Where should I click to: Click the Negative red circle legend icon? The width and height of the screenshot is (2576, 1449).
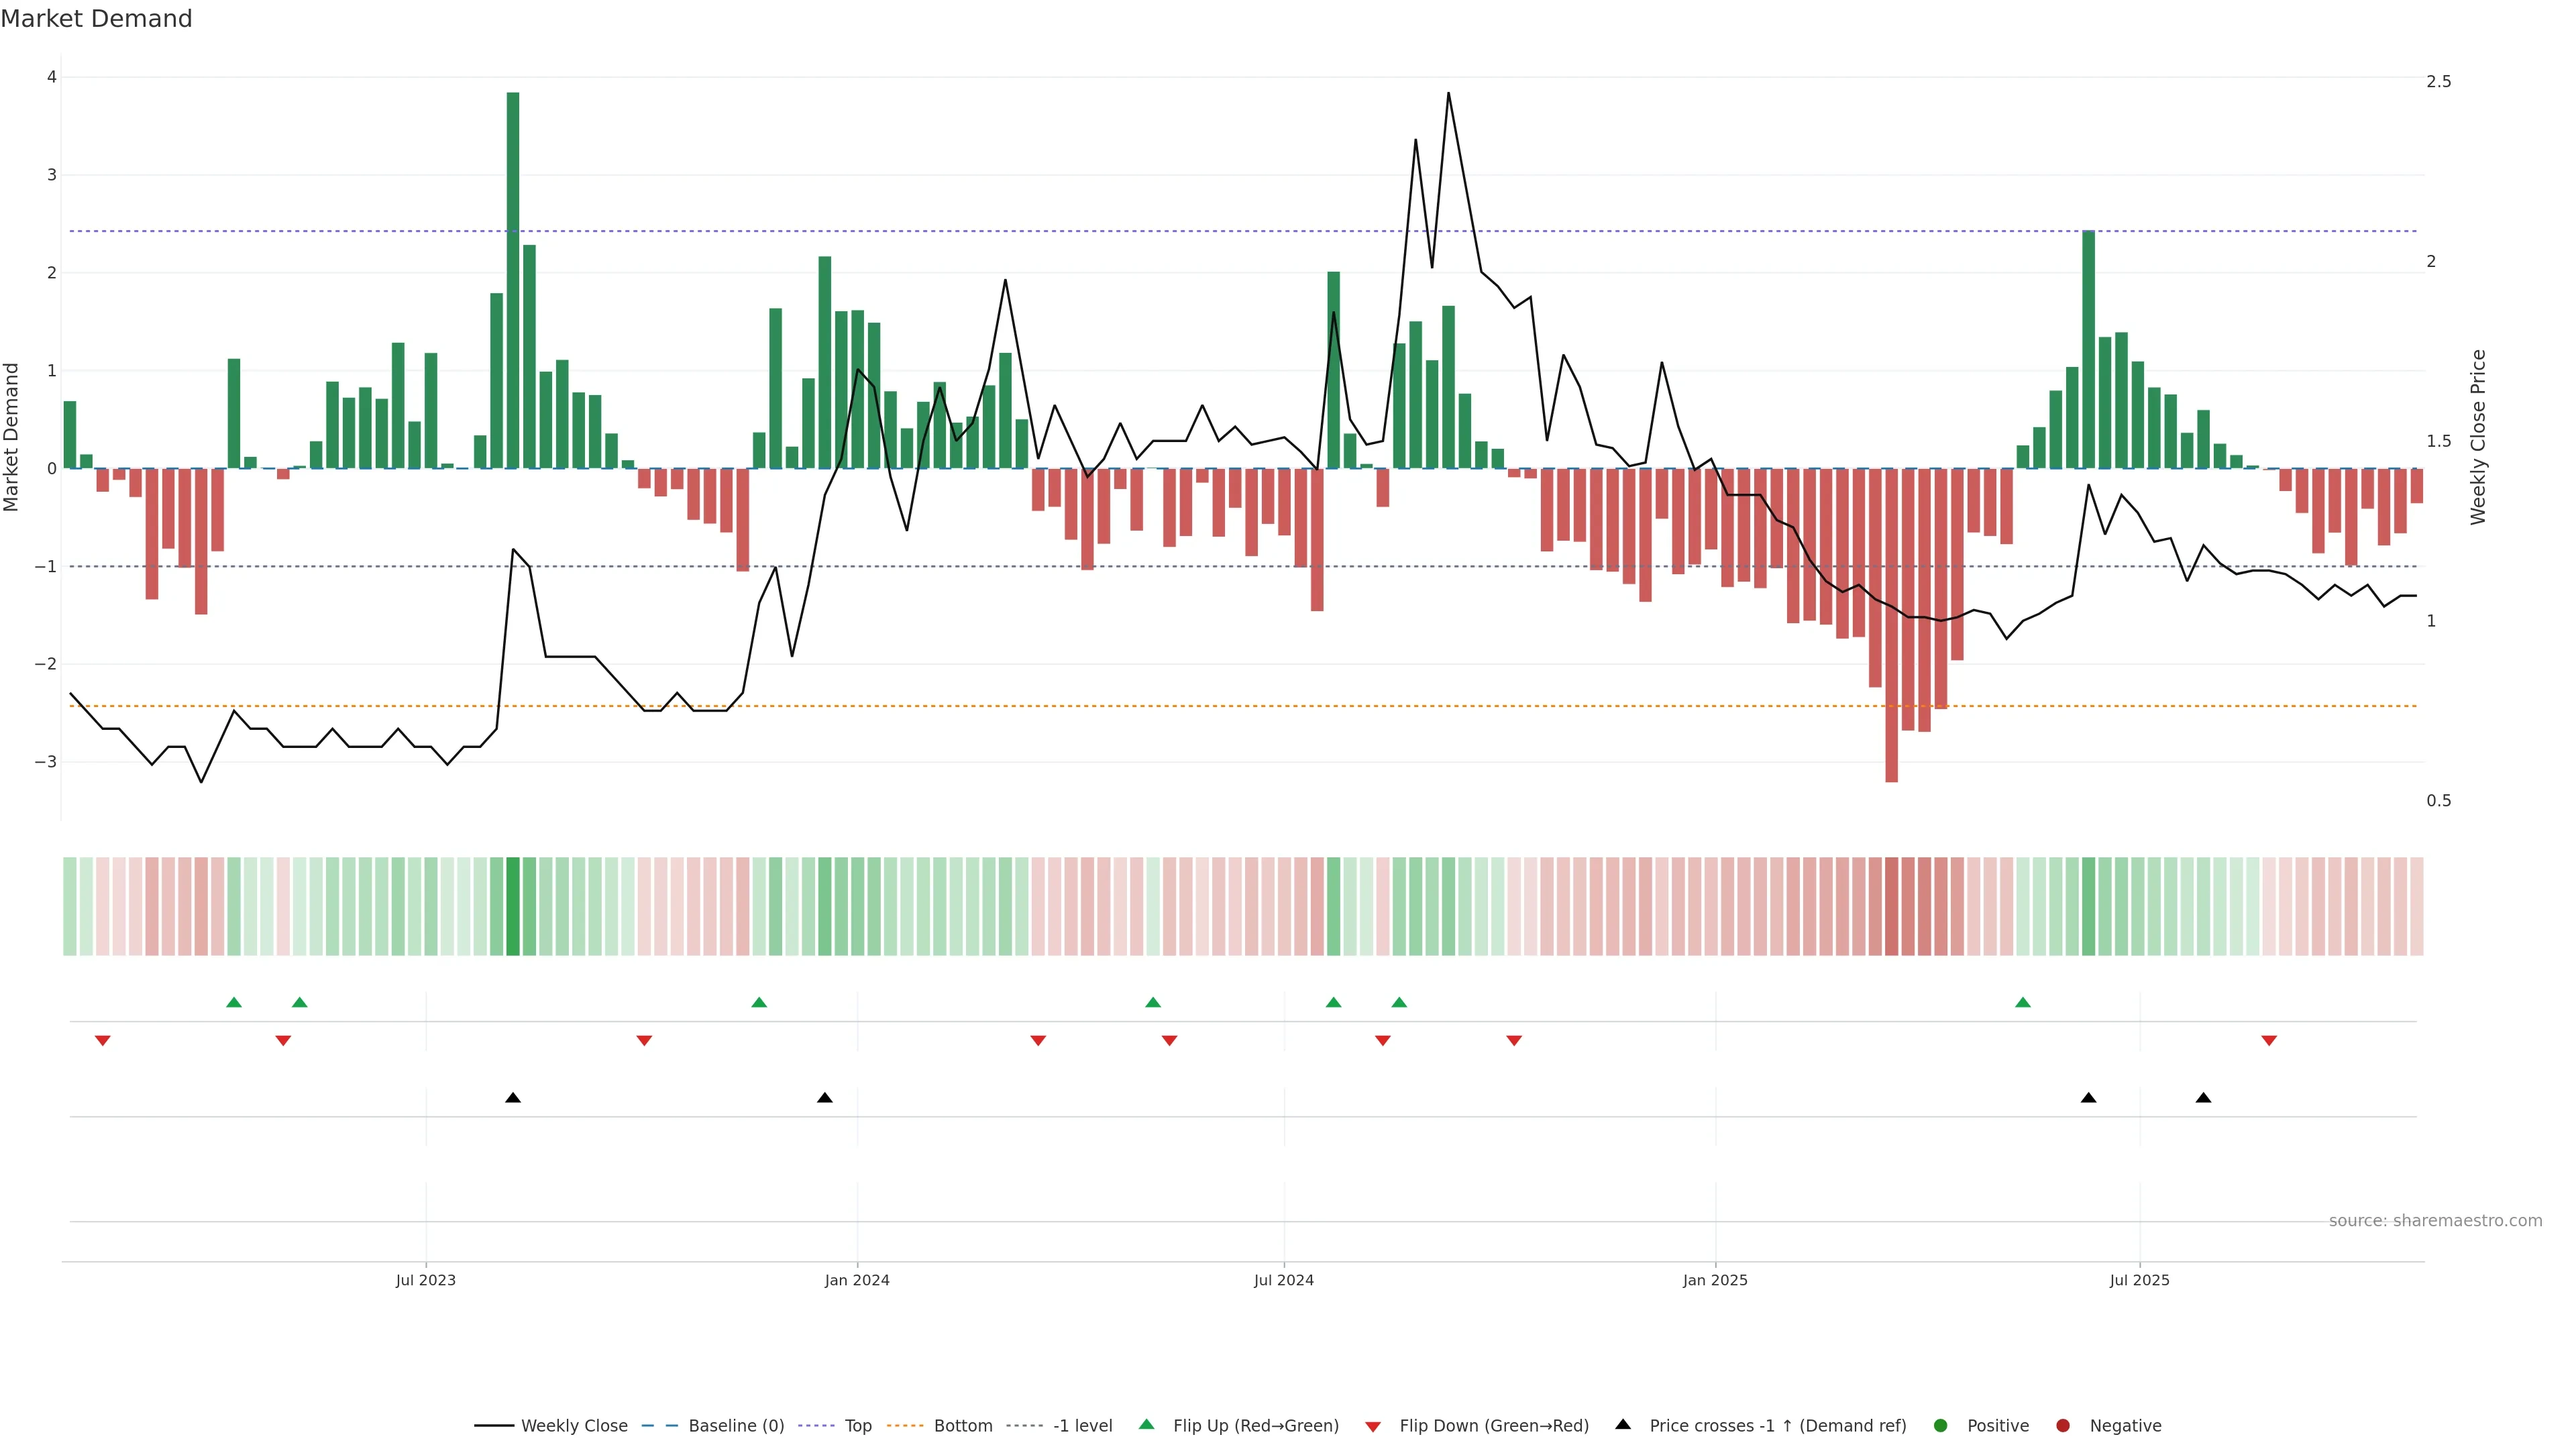coord(2063,1425)
